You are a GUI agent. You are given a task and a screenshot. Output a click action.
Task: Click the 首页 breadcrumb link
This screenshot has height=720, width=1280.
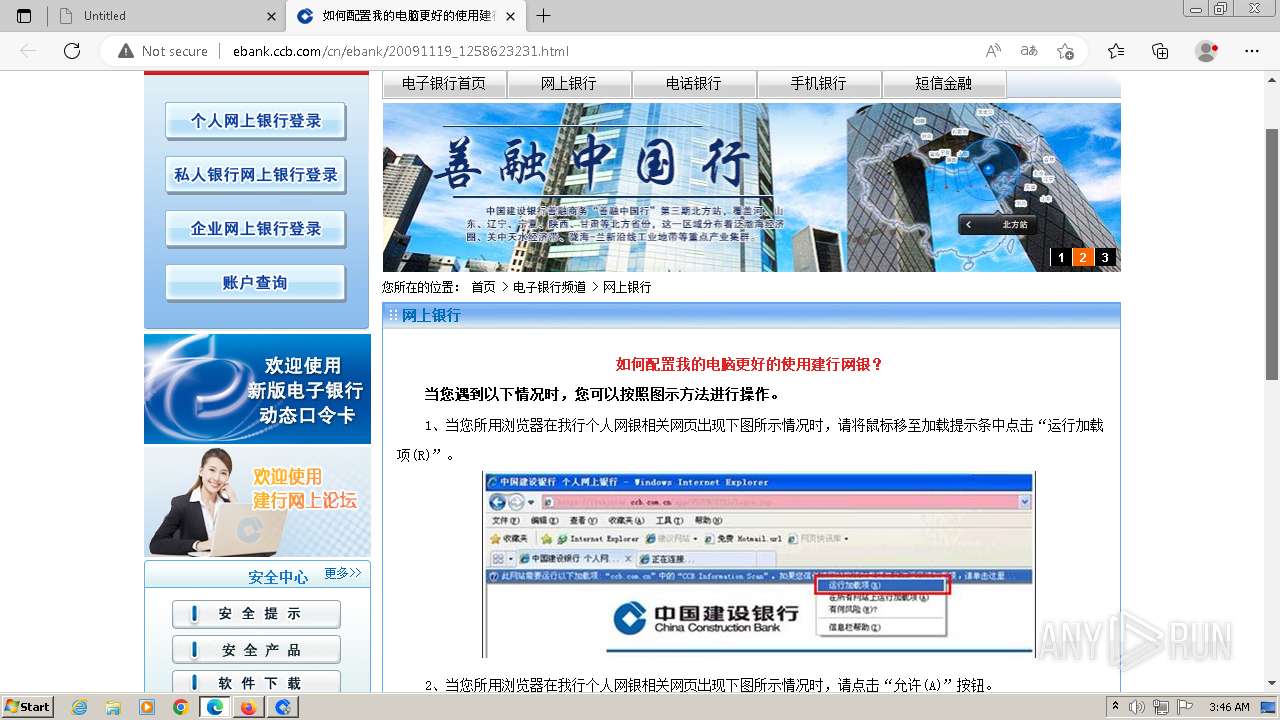483,287
